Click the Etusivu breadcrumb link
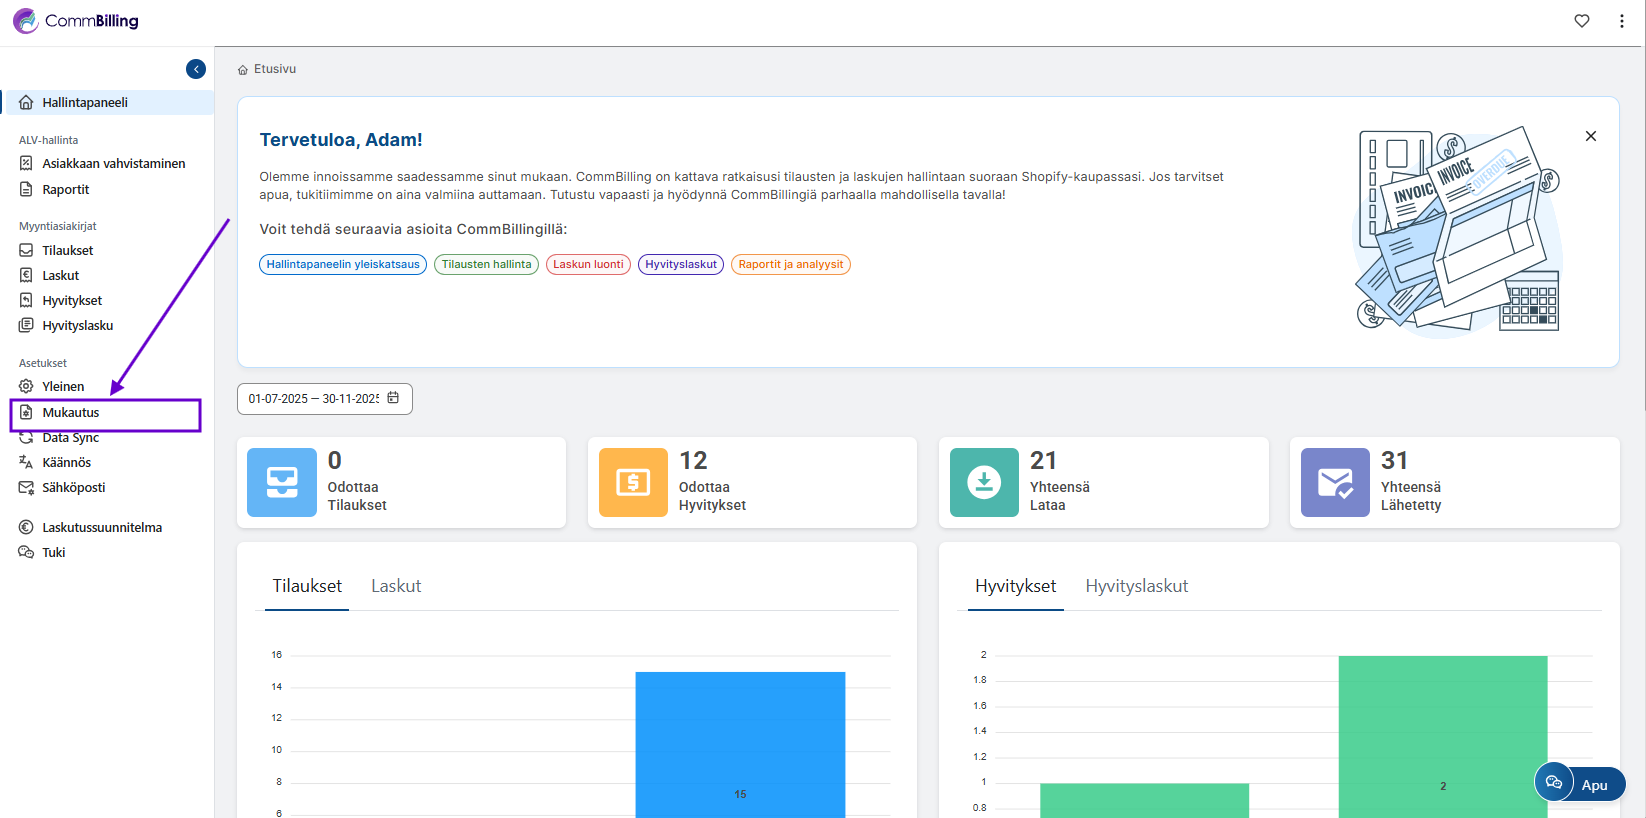 point(274,69)
